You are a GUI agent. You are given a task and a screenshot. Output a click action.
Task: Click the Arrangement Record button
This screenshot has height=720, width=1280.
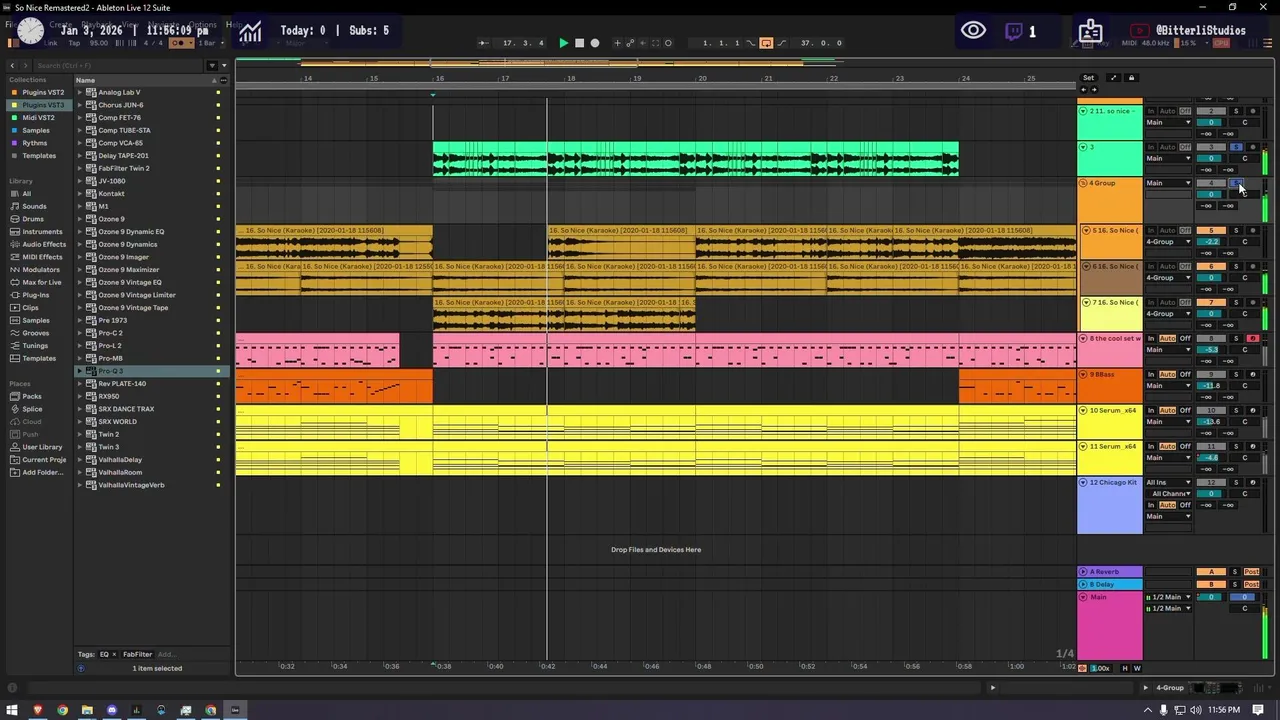pos(595,43)
